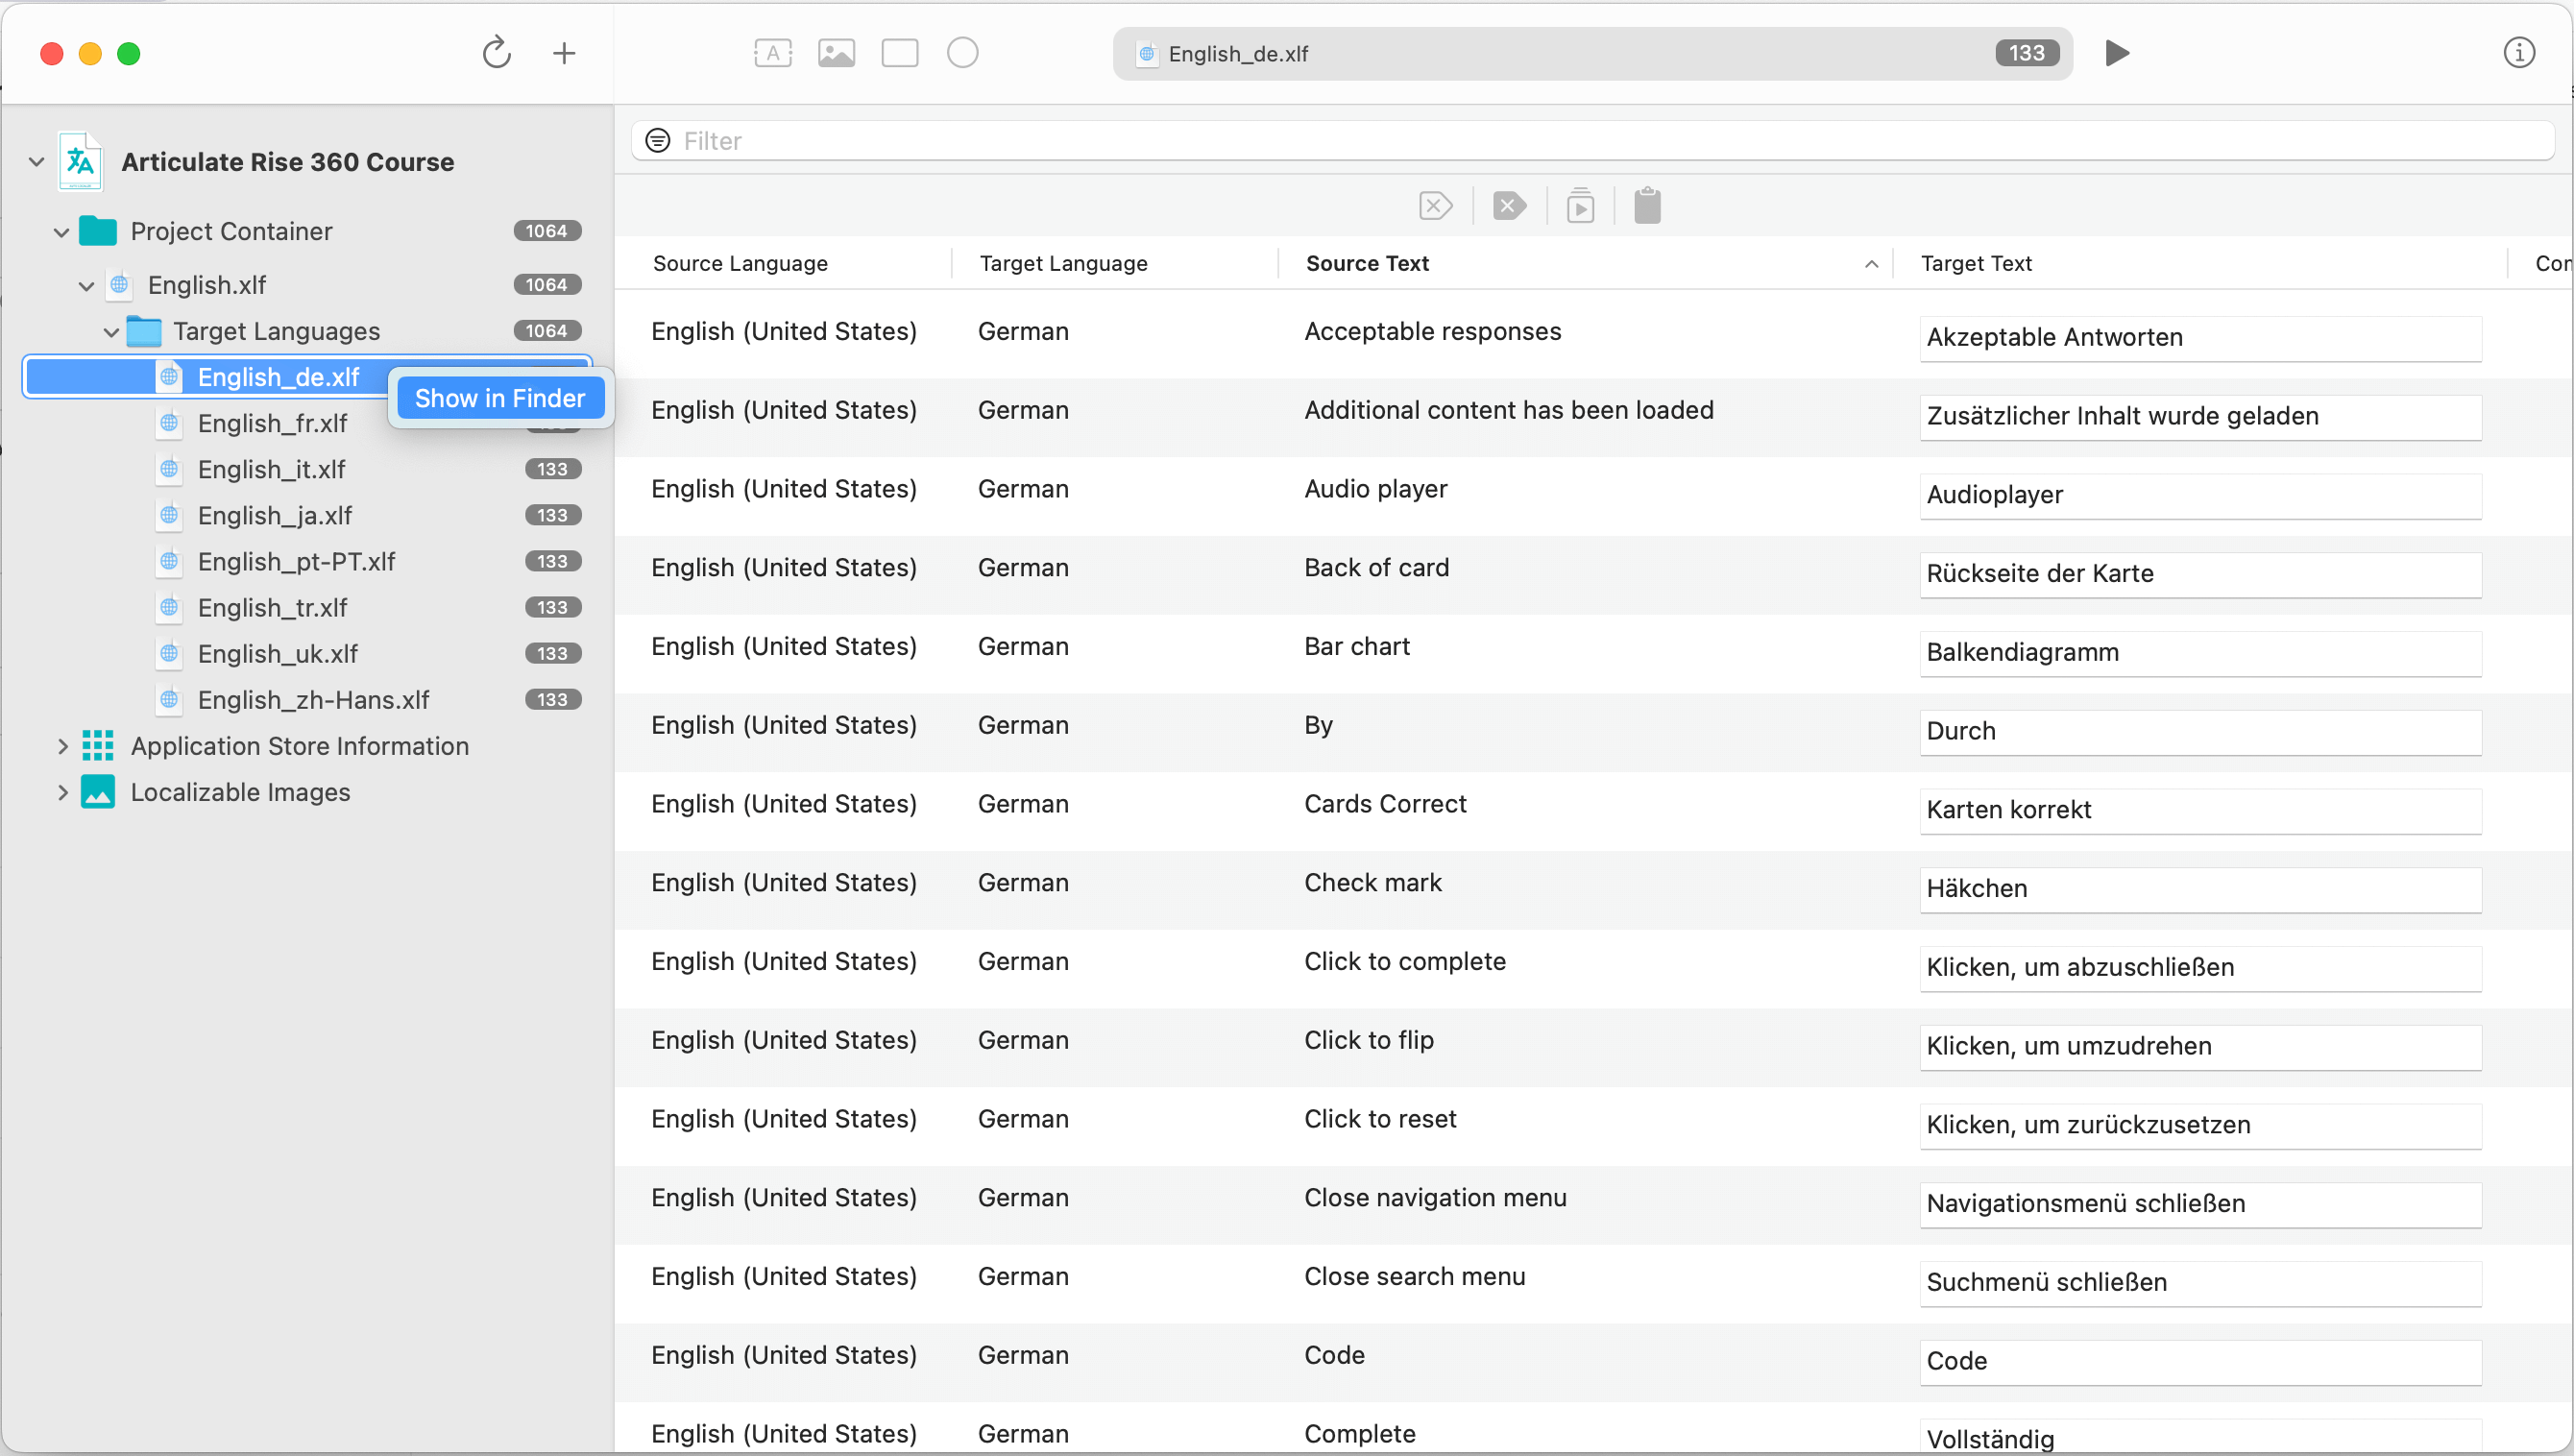Select the image toolbar icon
Viewport: 2574px width, 1456px height.
tap(836, 53)
